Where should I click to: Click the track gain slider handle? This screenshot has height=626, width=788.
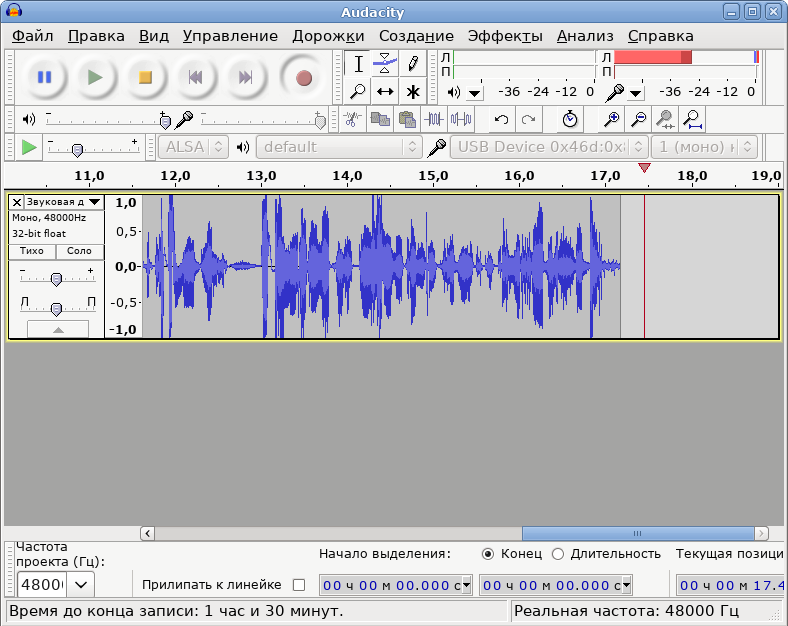56,279
